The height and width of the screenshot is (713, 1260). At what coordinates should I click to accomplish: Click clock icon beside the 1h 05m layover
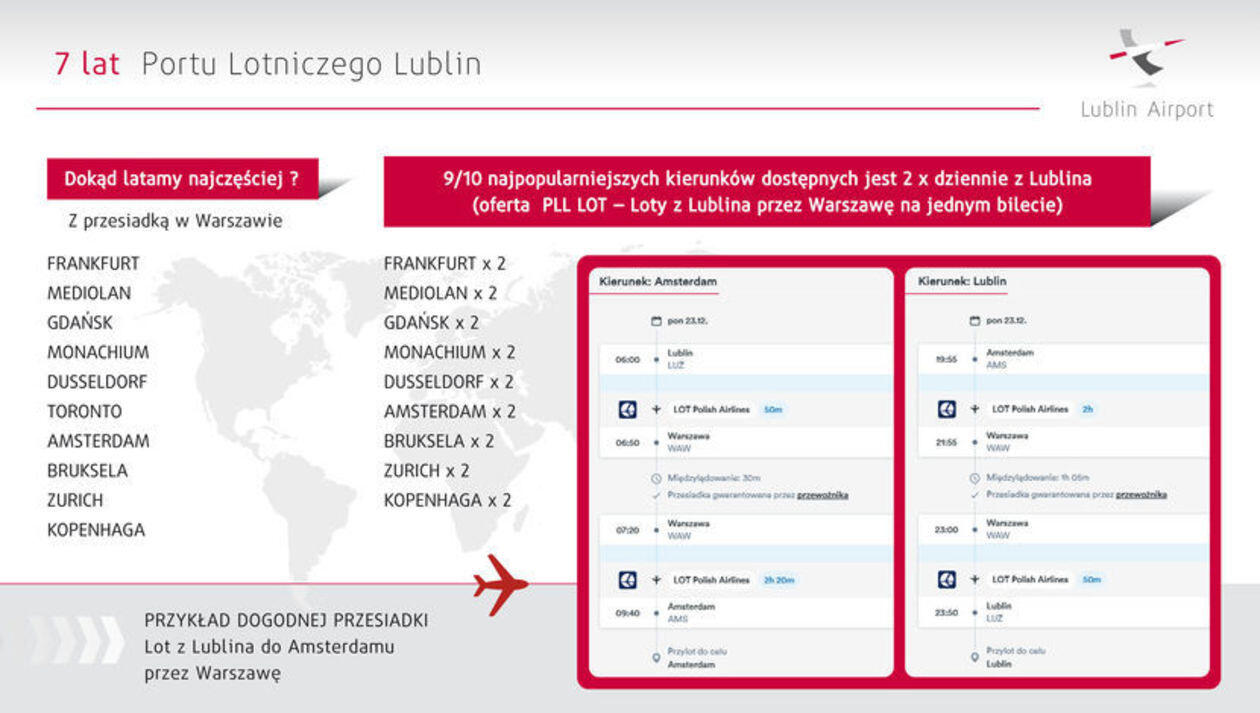tap(974, 478)
